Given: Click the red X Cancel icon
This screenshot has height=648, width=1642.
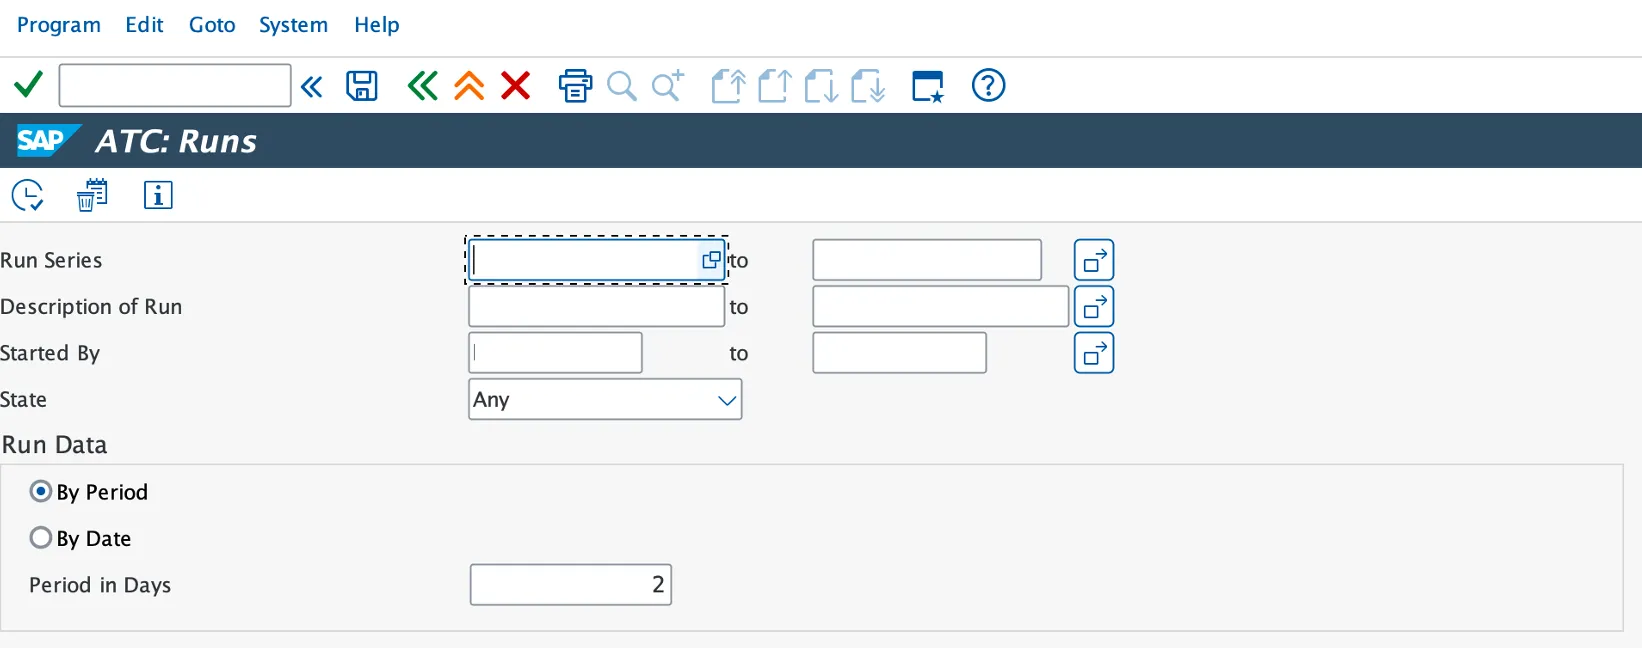Looking at the screenshot, I should [x=515, y=86].
